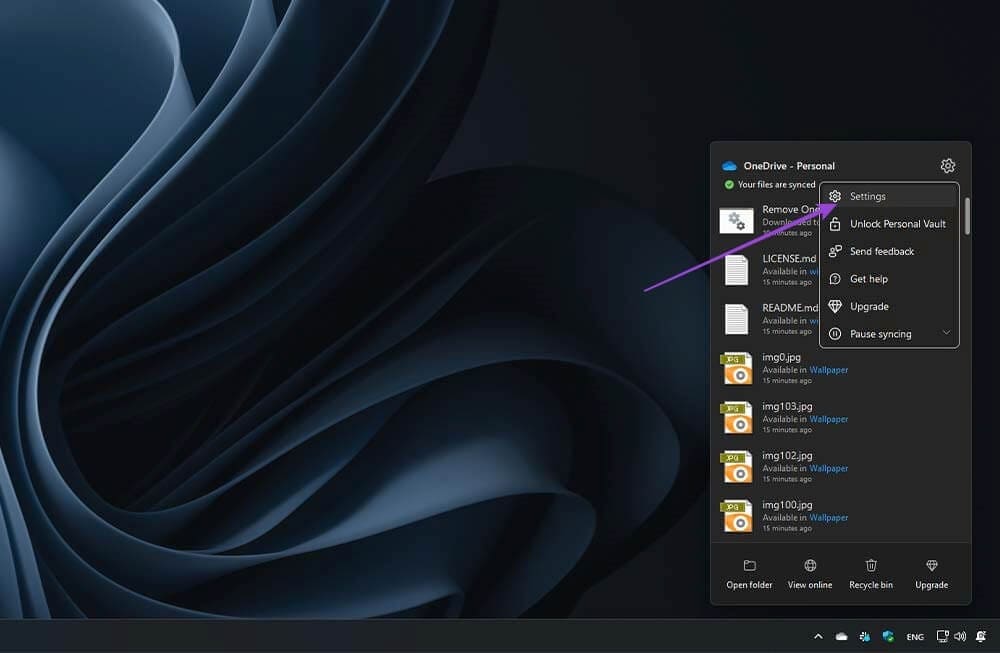
Task: Click the OneDrive cloud icon in system tray
Action: click(842, 636)
